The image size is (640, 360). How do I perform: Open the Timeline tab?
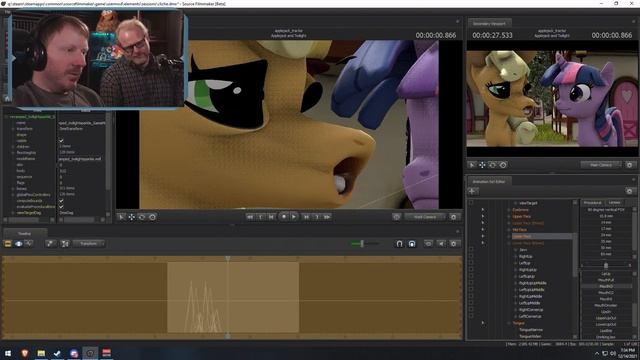pyautogui.click(x=24, y=233)
